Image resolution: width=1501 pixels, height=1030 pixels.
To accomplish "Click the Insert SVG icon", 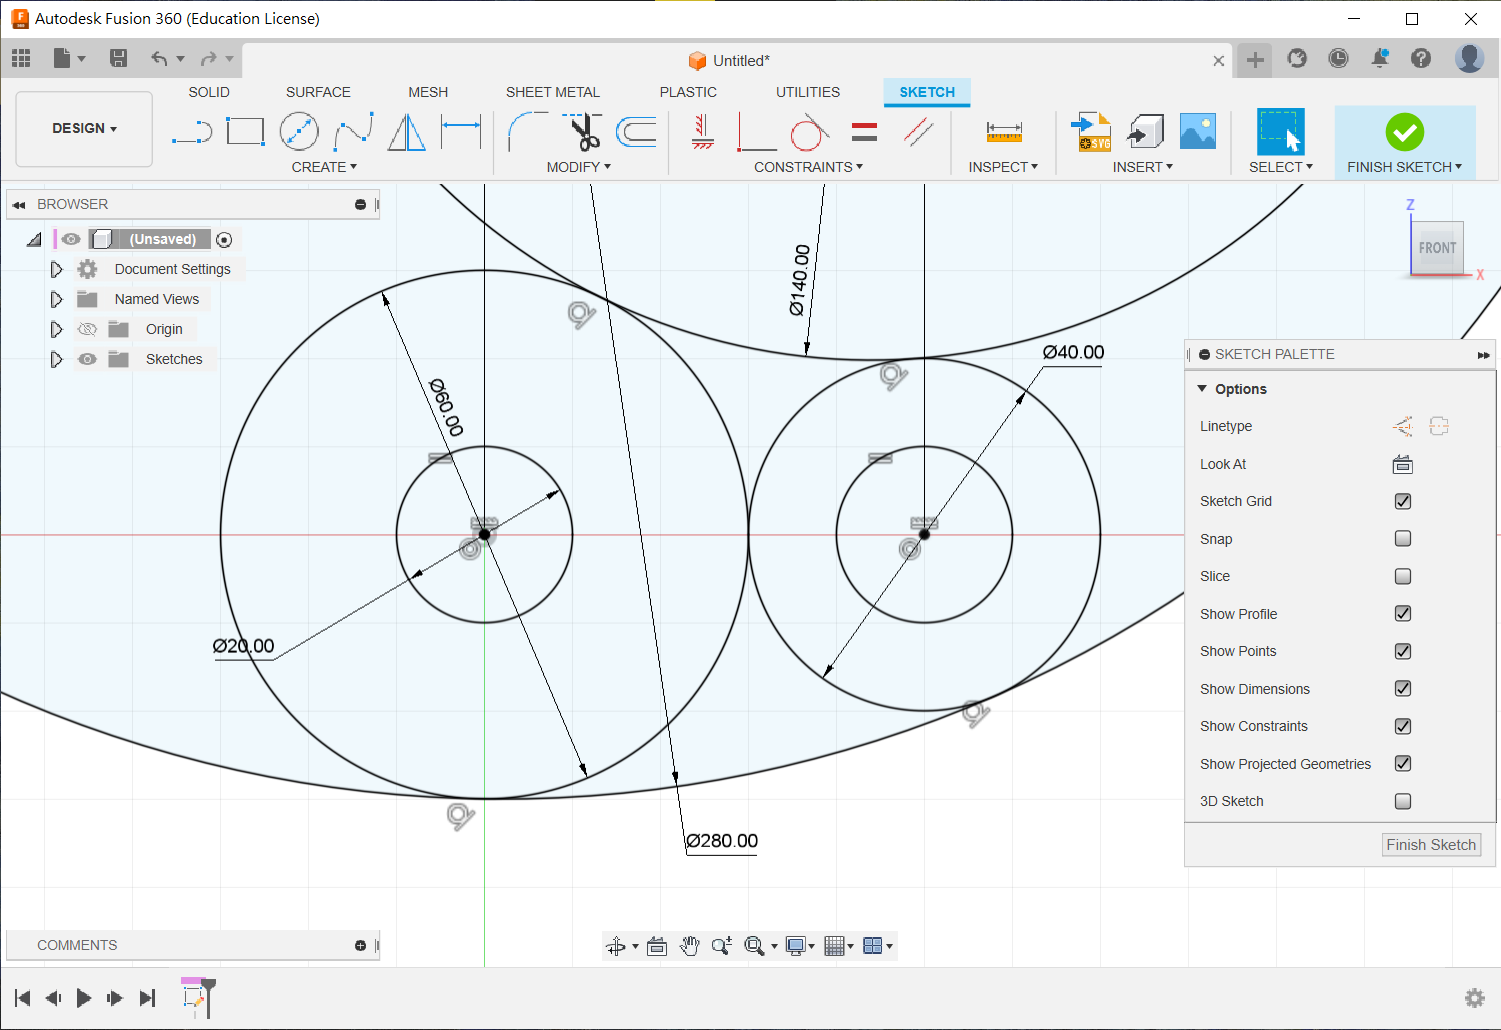I will [x=1091, y=132].
